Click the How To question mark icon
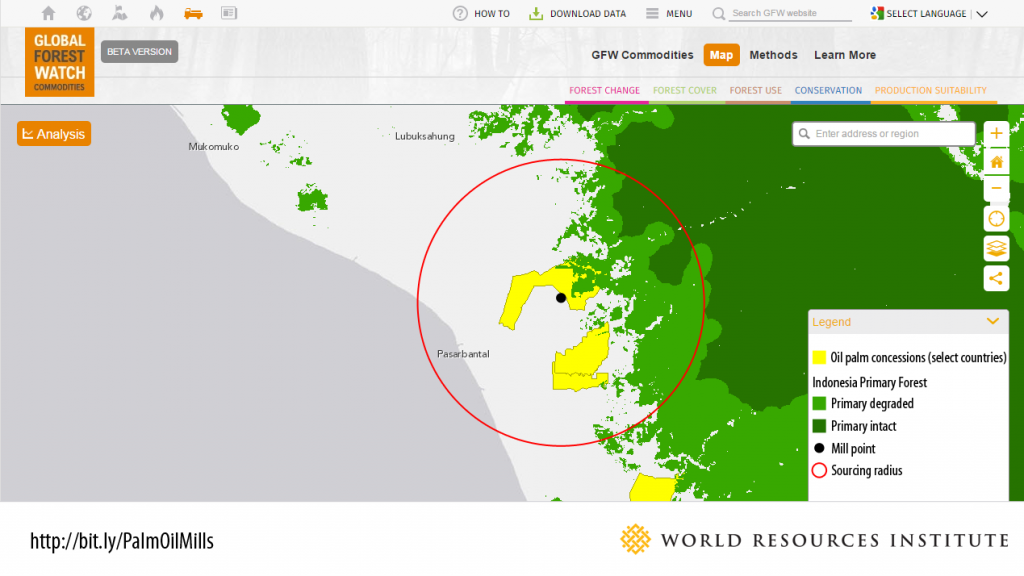Screen dimensions: 1024x576 coord(460,13)
